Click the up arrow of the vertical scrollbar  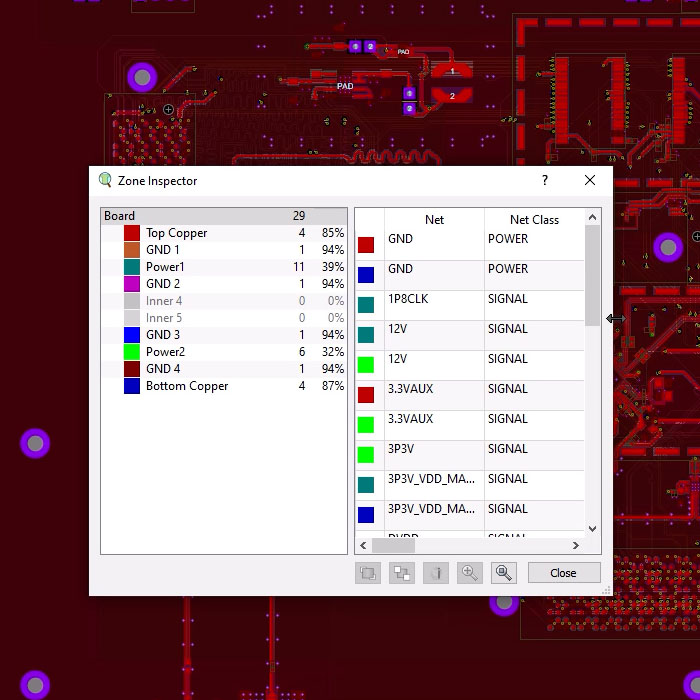click(x=592, y=217)
